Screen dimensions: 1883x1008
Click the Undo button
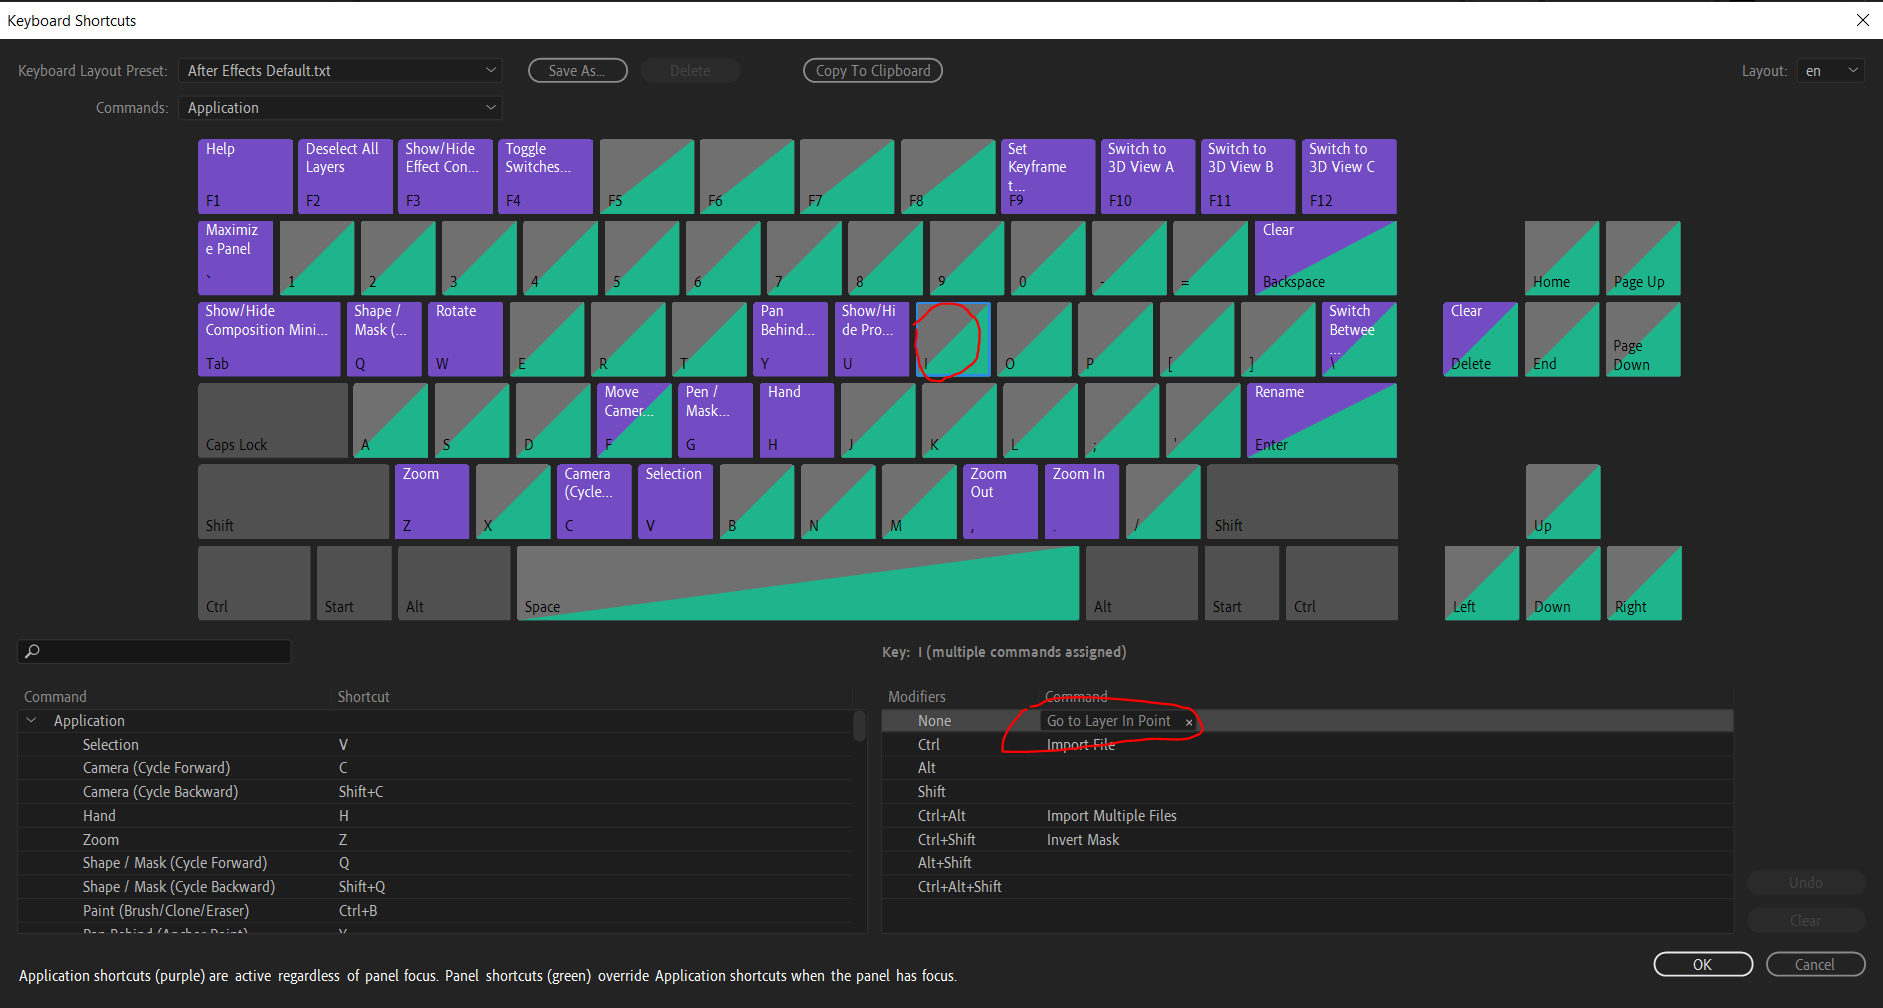tap(1806, 883)
